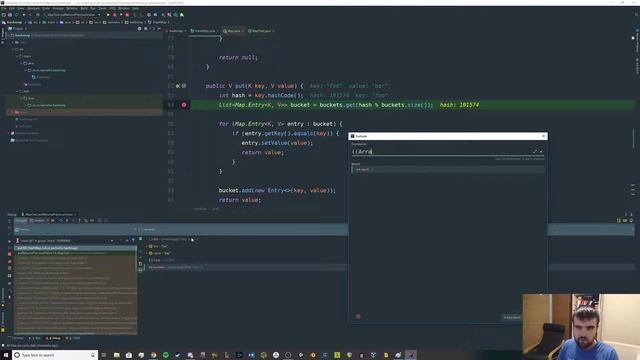Click the red Stop debug icon

[9, 254]
